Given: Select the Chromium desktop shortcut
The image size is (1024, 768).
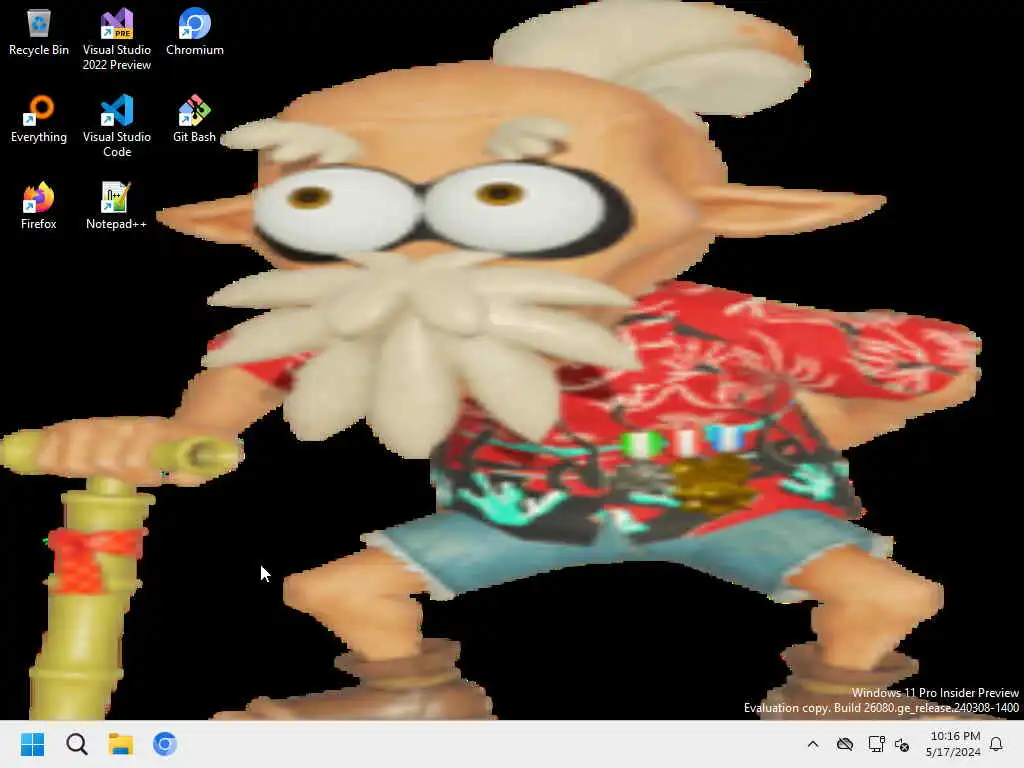Looking at the screenshot, I should click(195, 31).
